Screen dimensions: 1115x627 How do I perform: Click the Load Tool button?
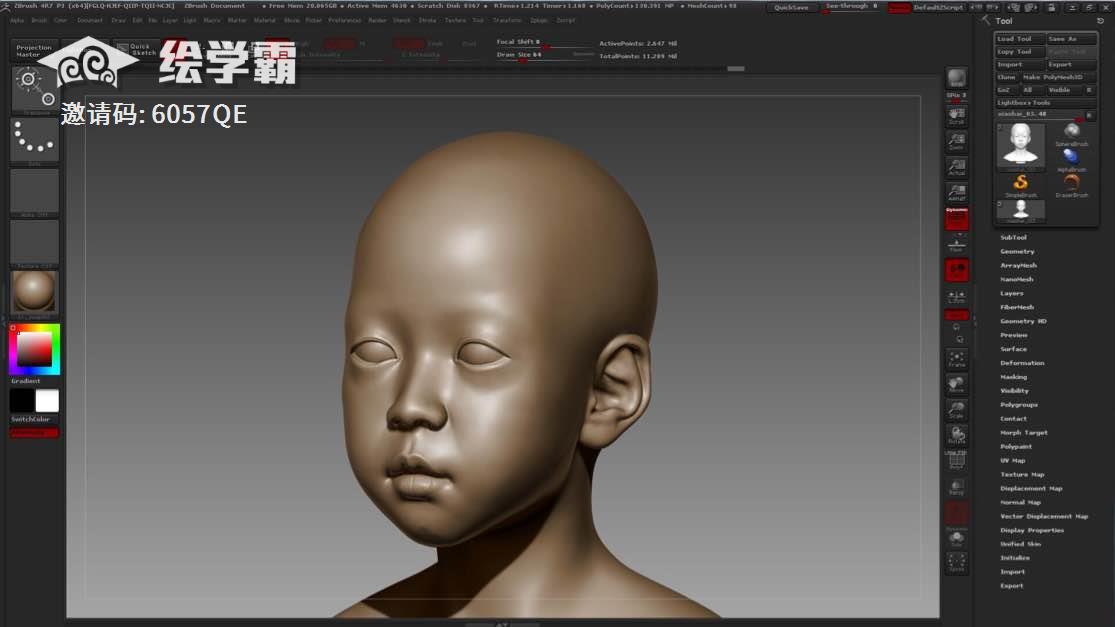pyautogui.click(x=1019, y=39)
